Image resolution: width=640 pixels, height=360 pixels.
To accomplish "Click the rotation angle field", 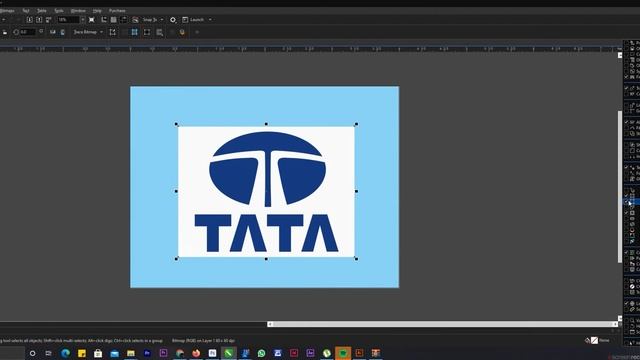I will pyautogui.click(x=27, y=32).
